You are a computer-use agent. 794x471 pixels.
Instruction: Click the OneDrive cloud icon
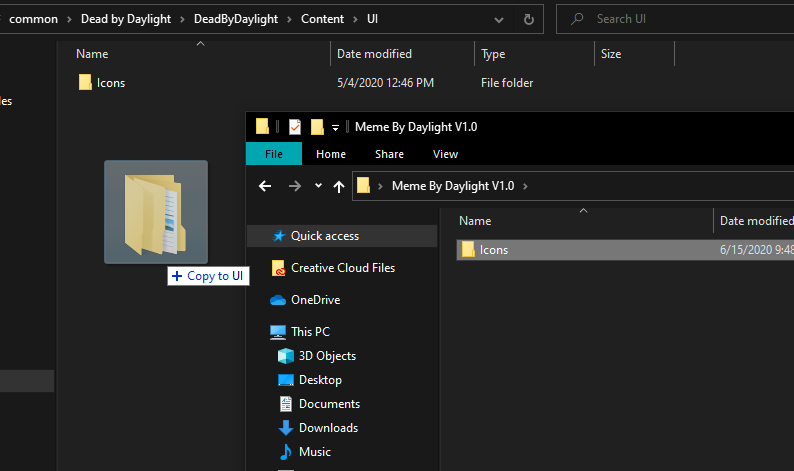point(278,300)
